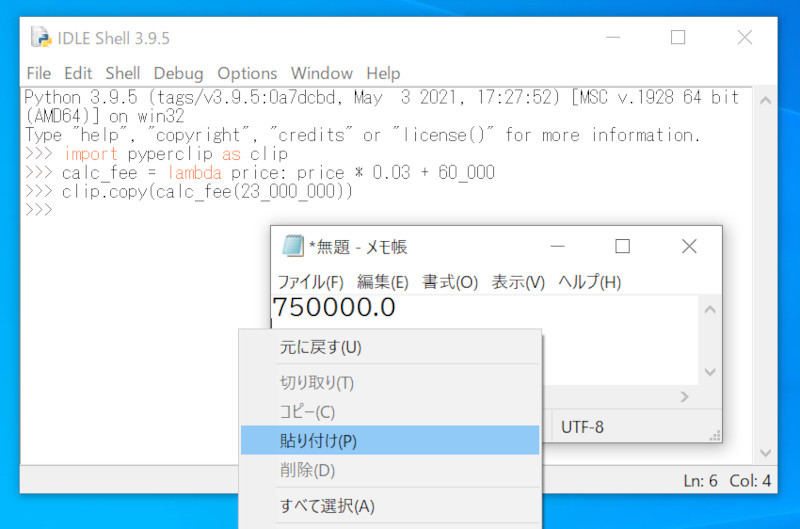Select 貼り付け(P) from the context menu

[390, 440]
